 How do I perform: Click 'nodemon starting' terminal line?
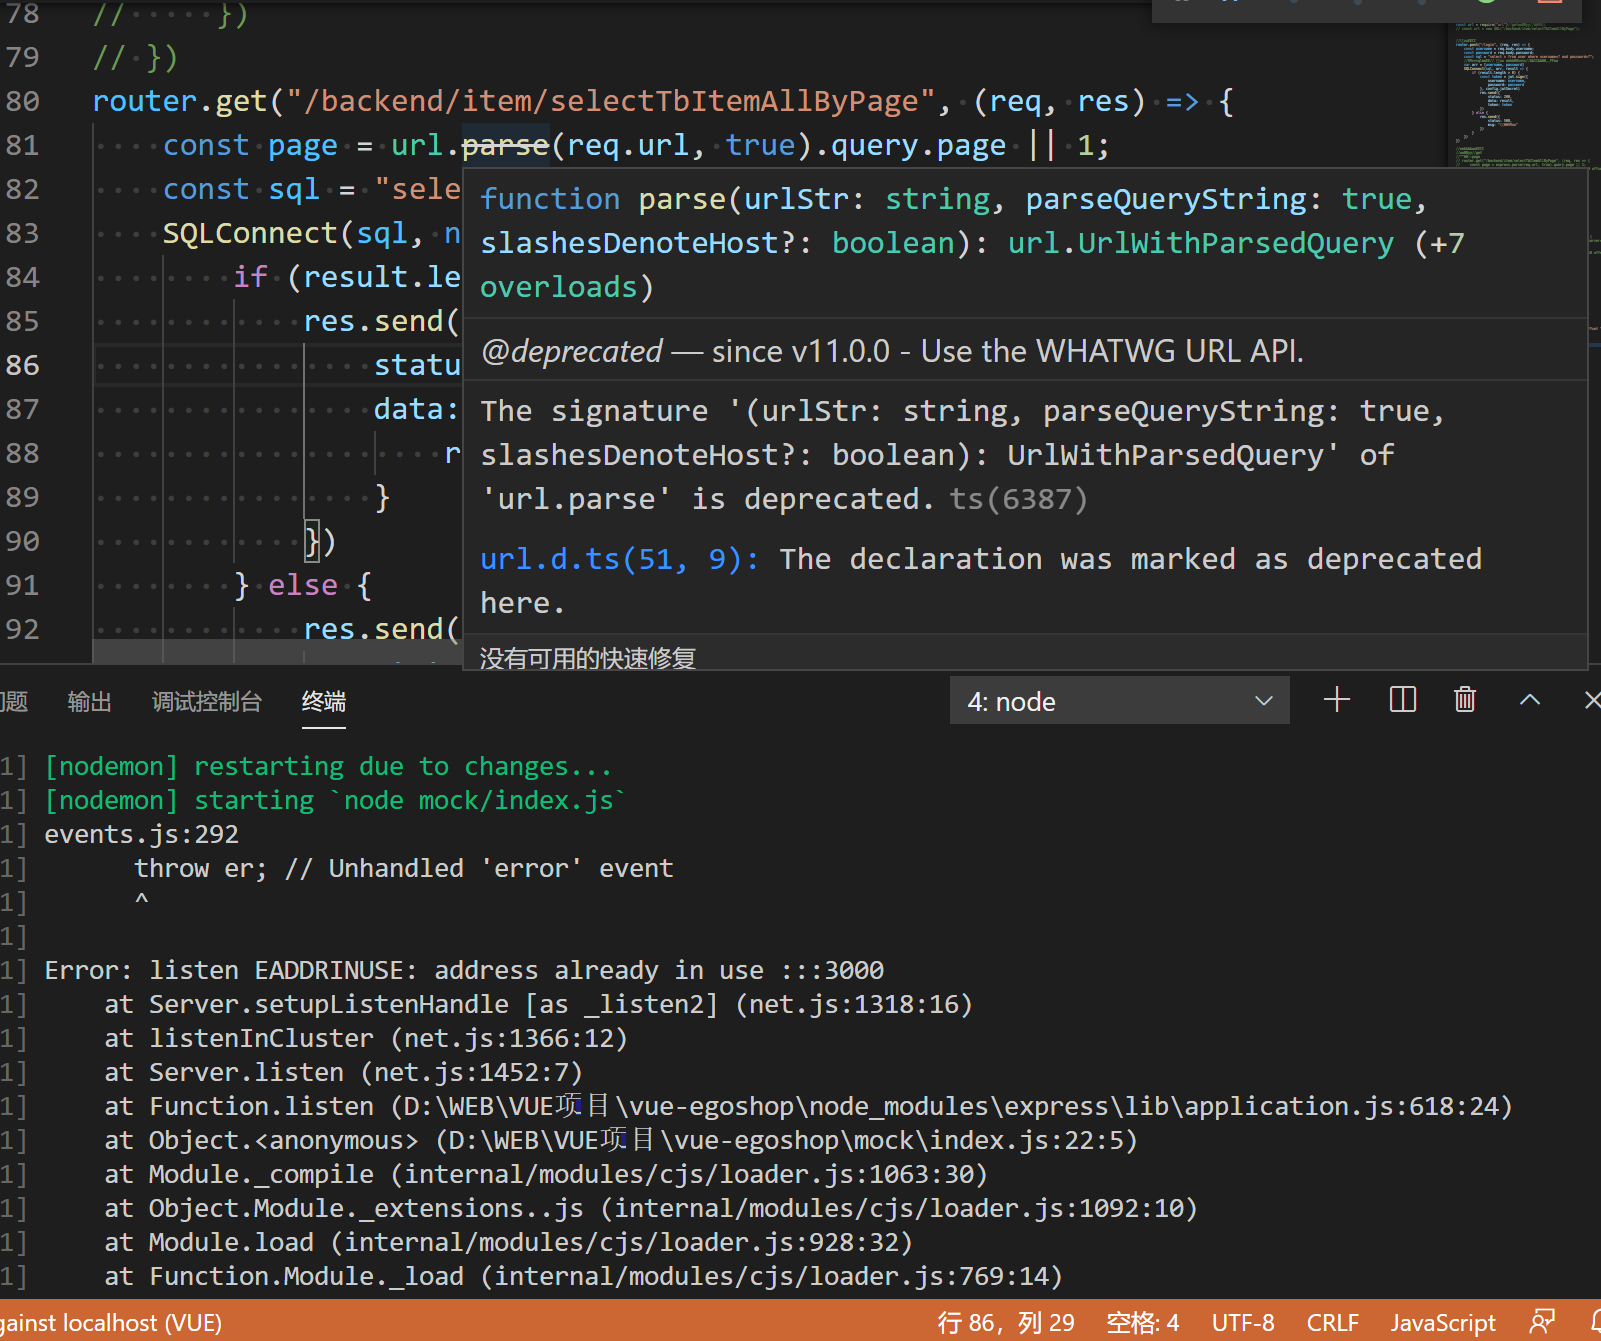(x=335, y=800)
